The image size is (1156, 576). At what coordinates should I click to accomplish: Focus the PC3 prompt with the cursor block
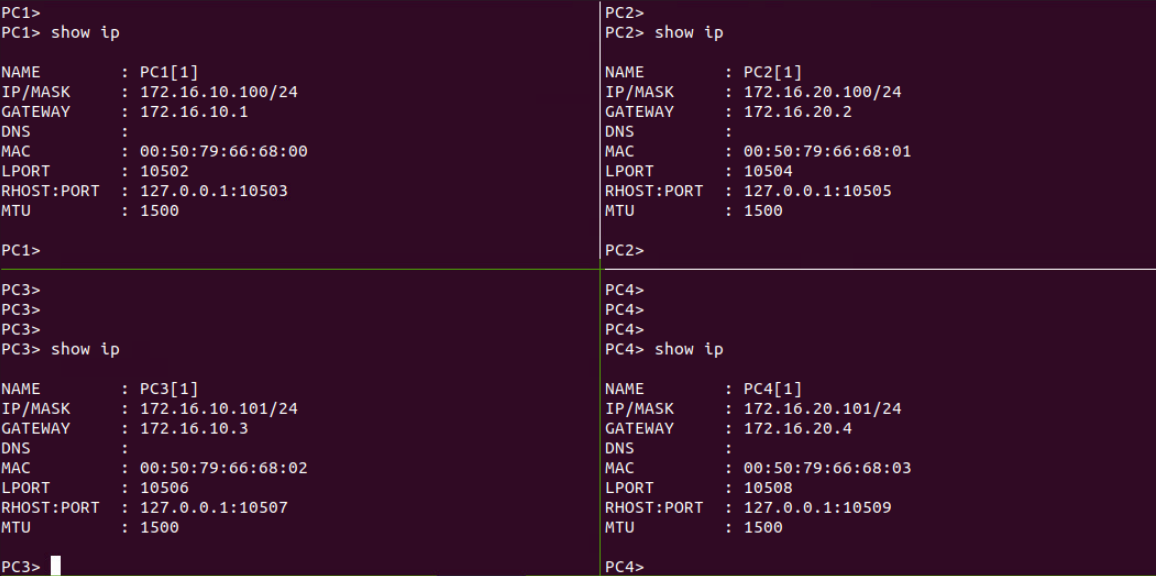(x=31, y=566)
